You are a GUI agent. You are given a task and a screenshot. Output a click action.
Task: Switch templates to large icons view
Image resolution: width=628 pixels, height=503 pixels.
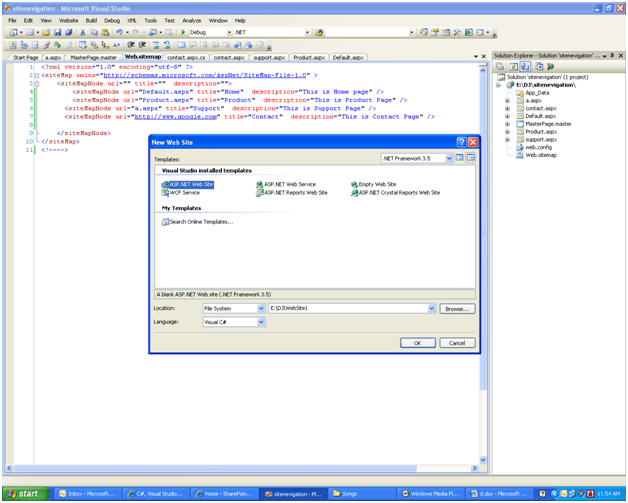coord(461,158)
